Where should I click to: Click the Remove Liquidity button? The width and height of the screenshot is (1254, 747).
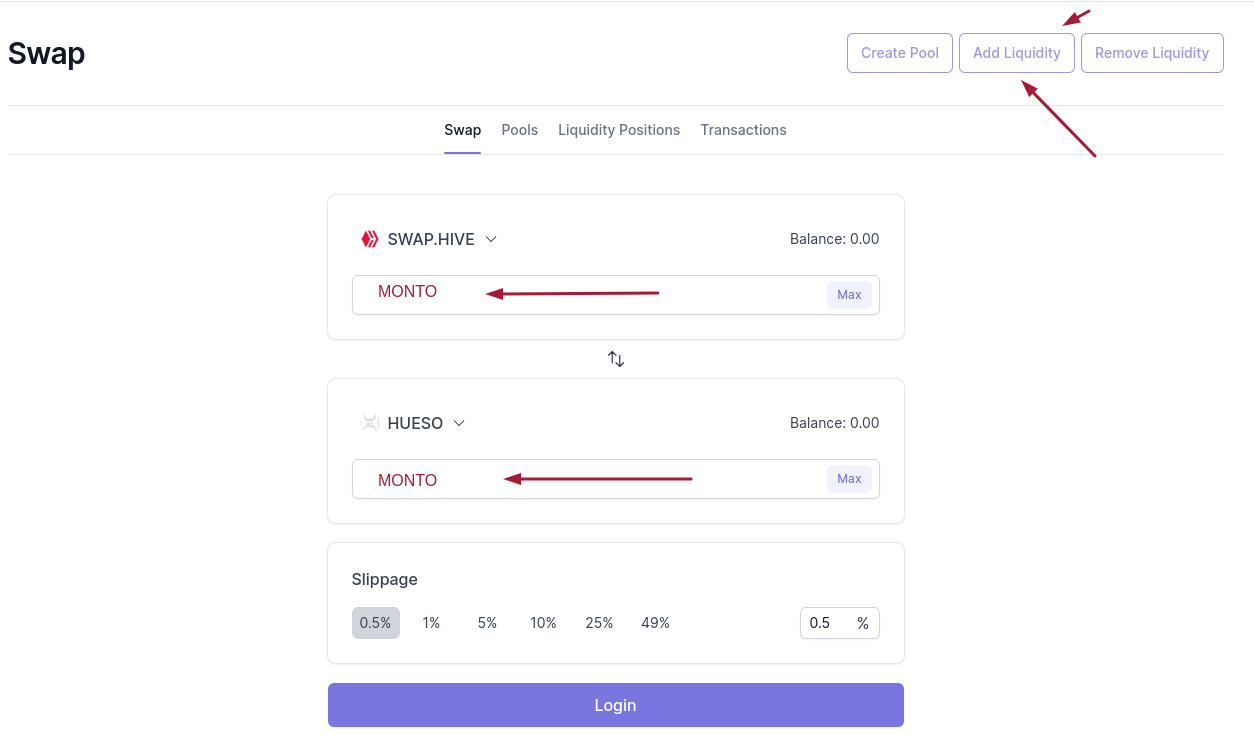click(1152, 53)
